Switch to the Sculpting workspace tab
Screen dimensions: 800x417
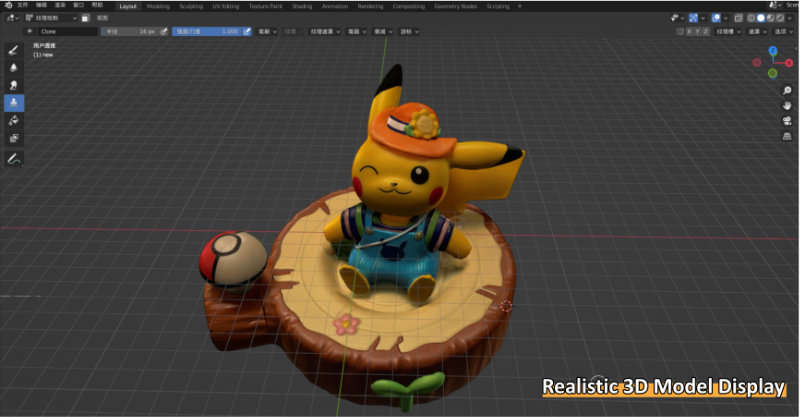[x=191, y=6]
